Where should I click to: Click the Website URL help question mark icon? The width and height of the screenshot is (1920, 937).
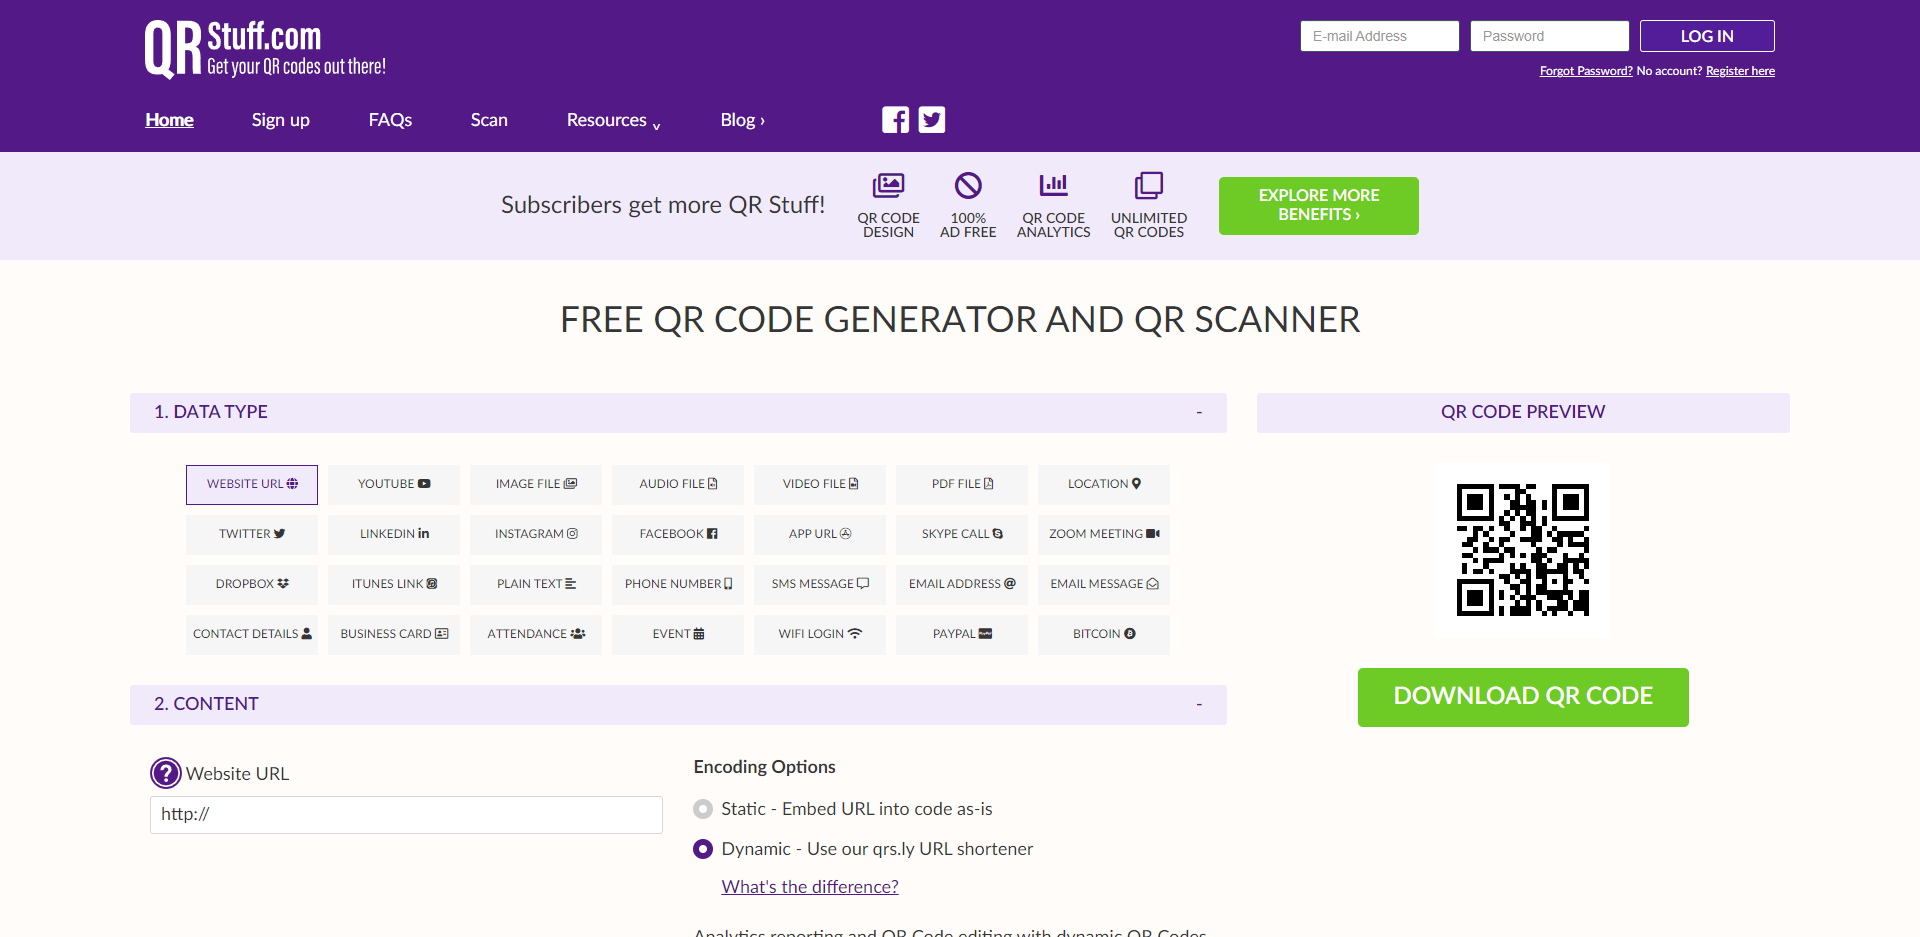click(x=165, y=773)
